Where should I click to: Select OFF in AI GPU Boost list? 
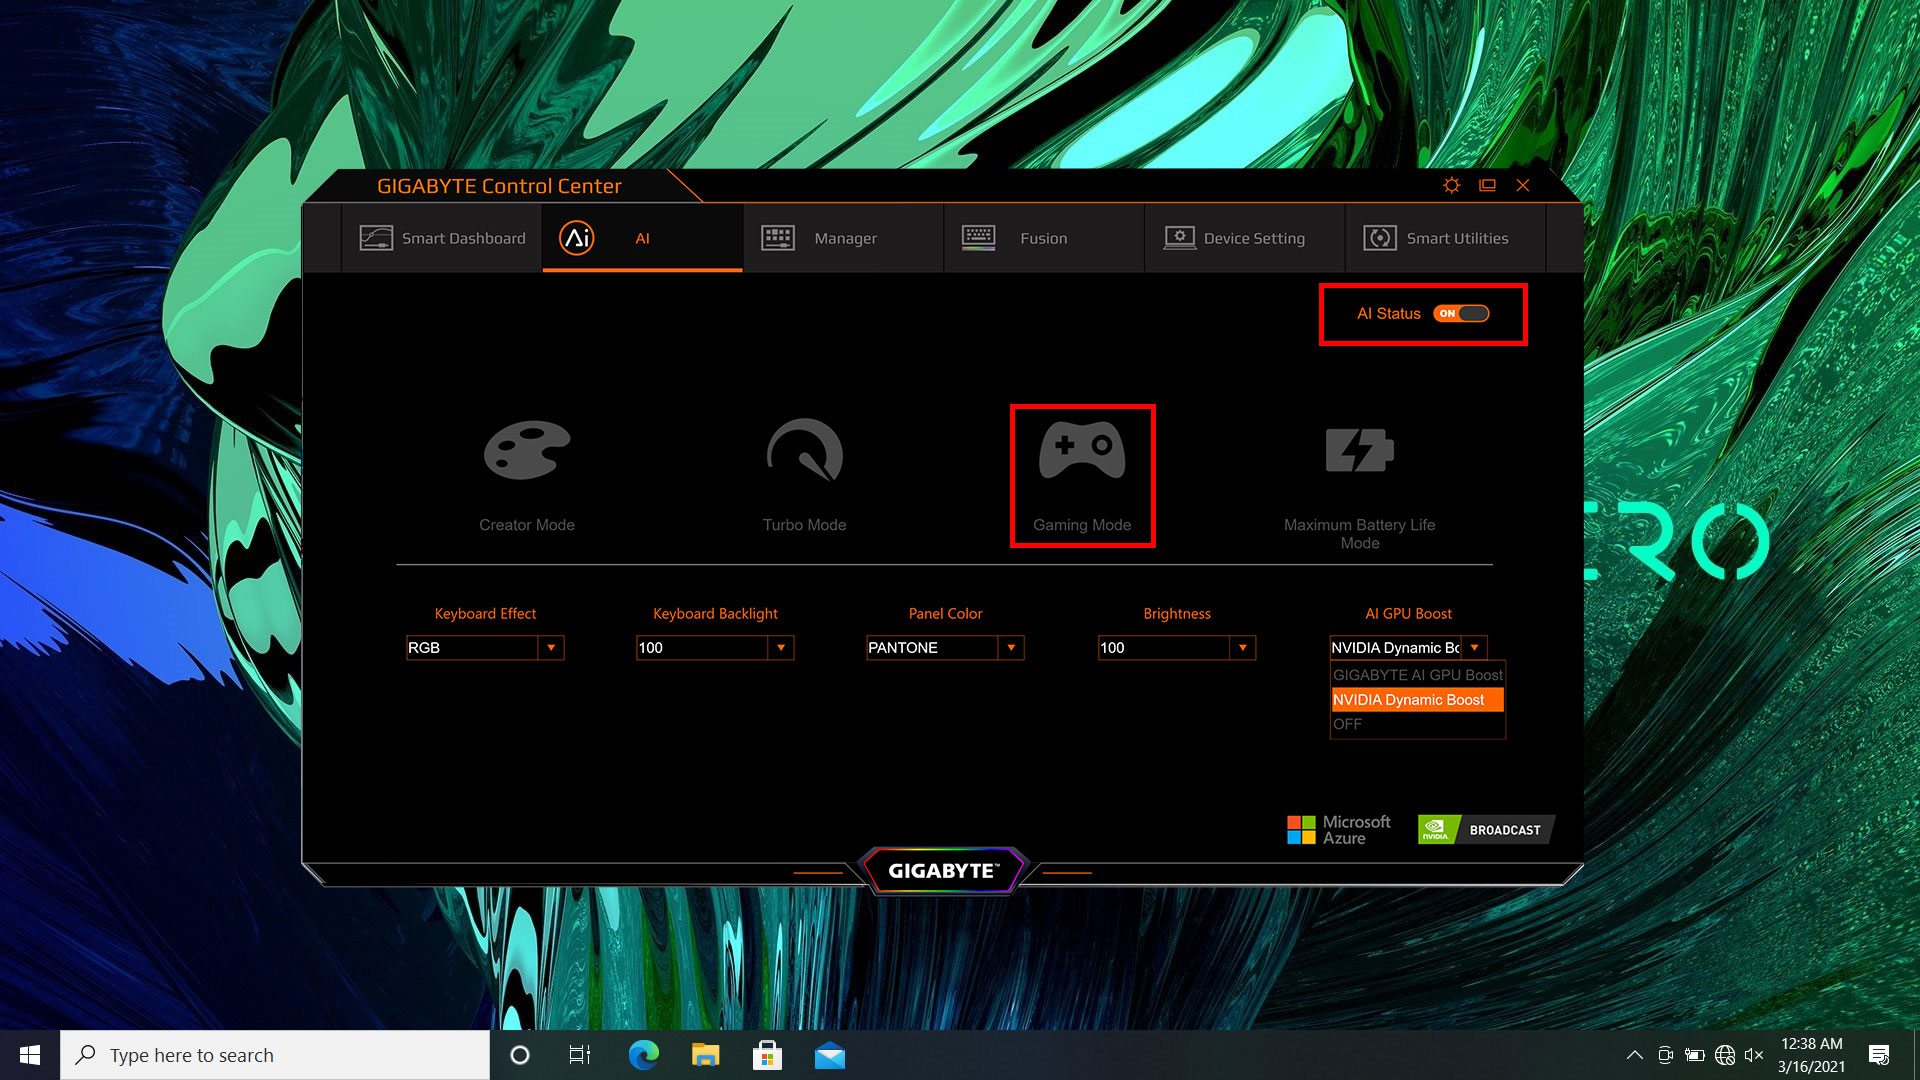click(1417, 724)
